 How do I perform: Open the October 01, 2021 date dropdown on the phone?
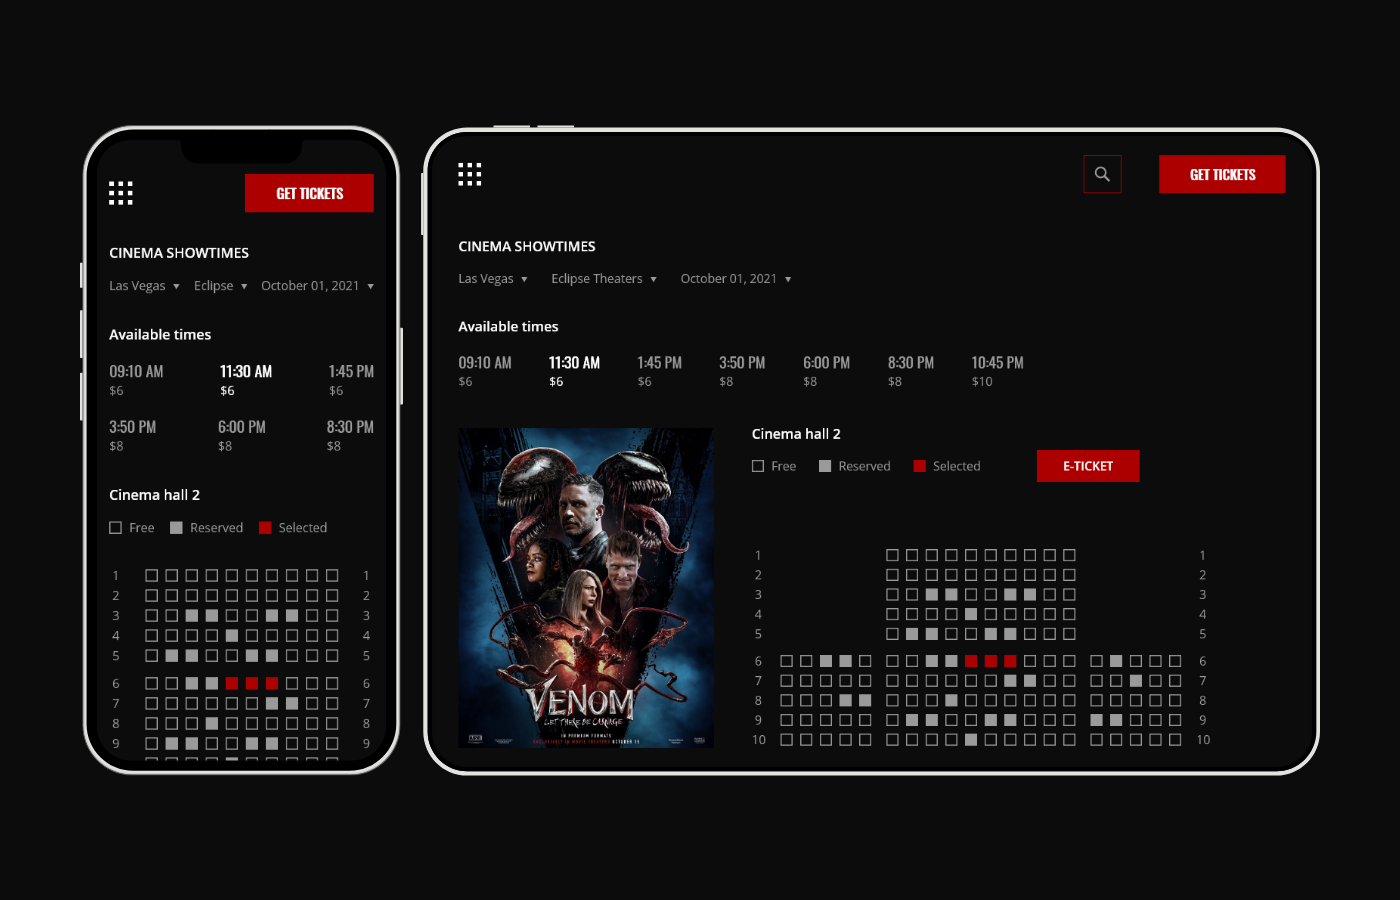pos(317,286)
